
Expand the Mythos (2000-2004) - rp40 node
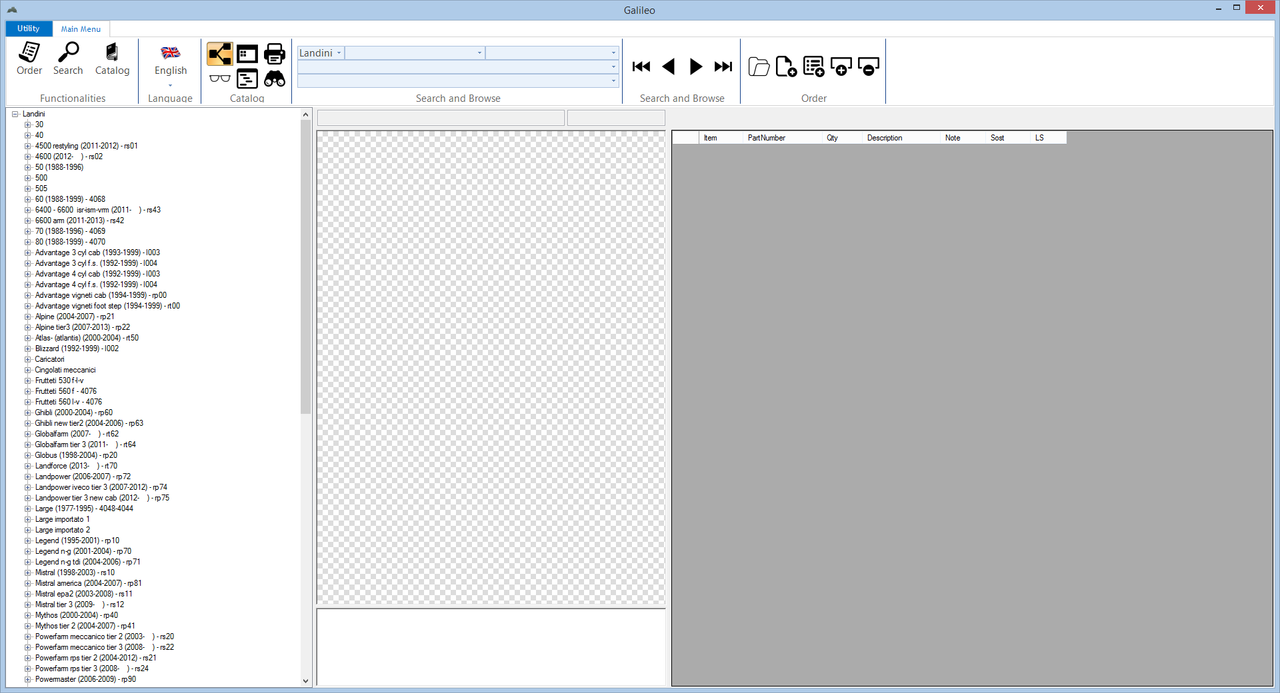pyautogui.click(x=28, y=615)
